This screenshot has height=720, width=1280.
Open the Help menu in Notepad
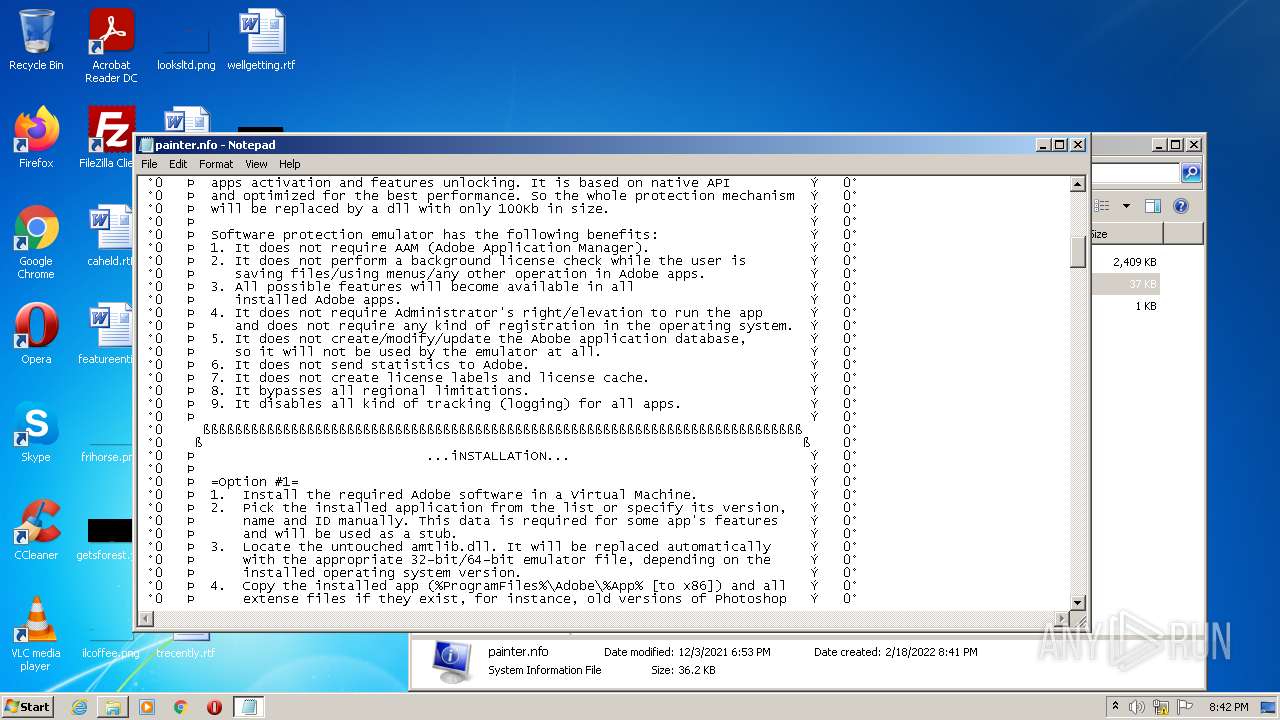click(289, 164)
